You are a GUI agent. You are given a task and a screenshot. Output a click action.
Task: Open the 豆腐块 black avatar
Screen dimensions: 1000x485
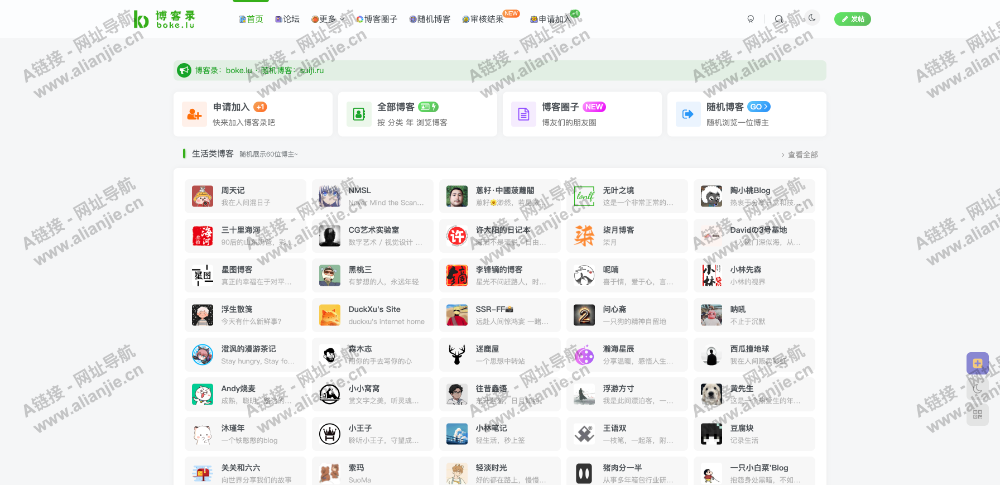point(711,434)
